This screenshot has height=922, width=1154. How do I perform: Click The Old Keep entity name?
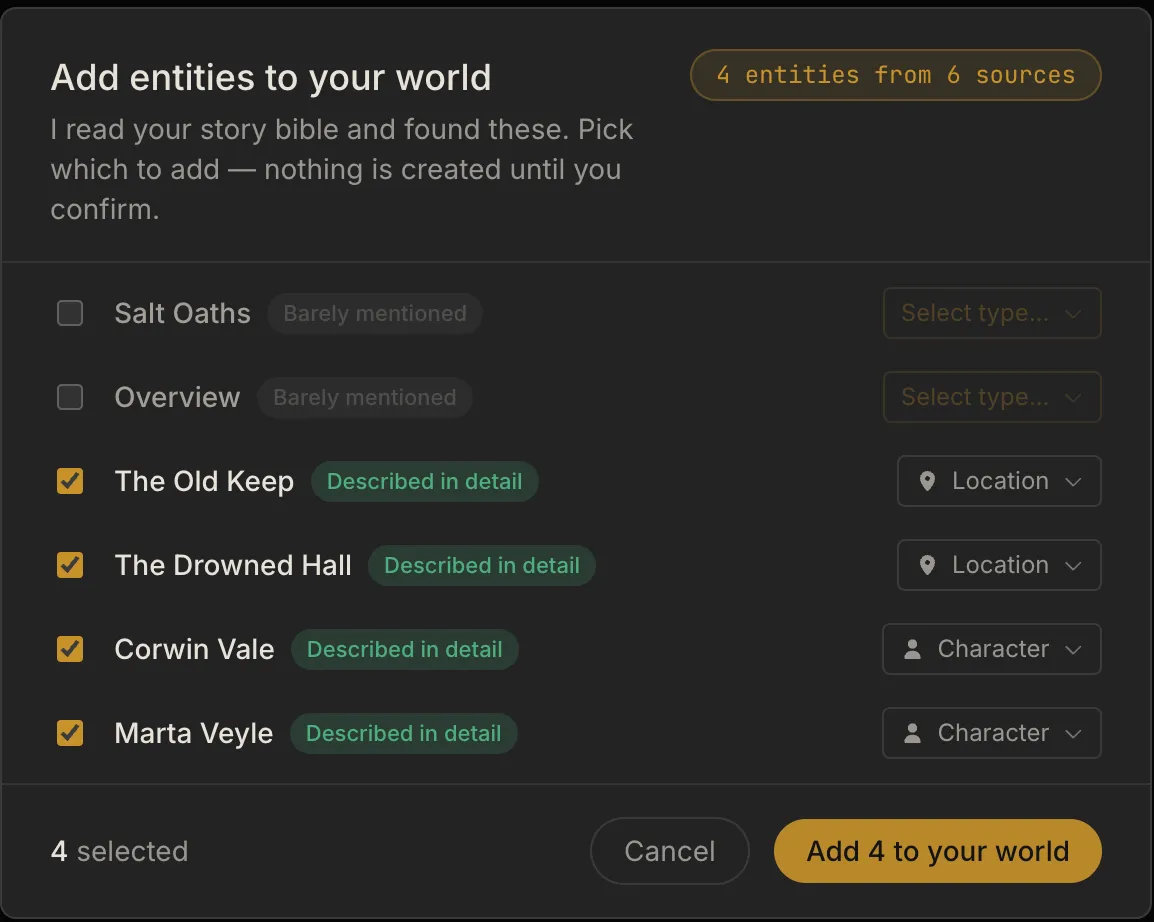click(x=204, y=481)
